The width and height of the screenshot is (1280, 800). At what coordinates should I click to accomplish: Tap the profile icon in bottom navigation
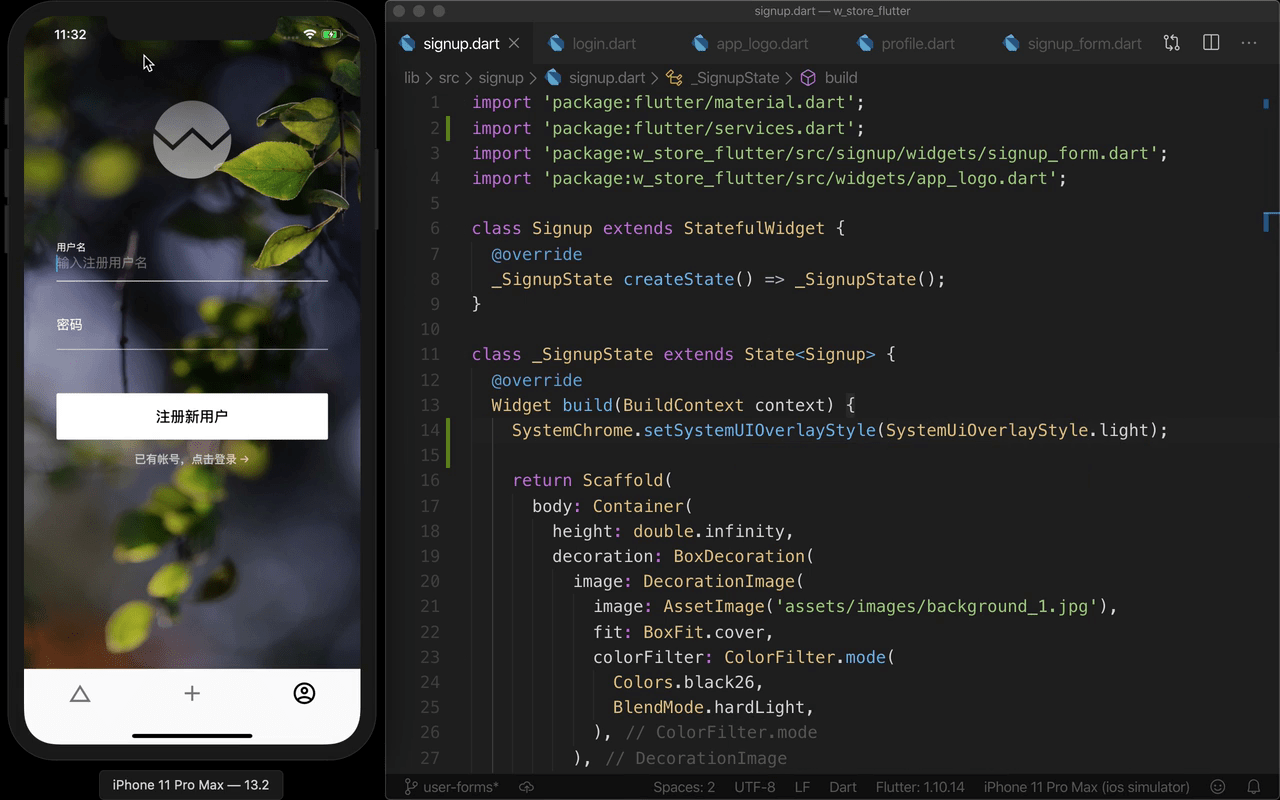(304, 693)
